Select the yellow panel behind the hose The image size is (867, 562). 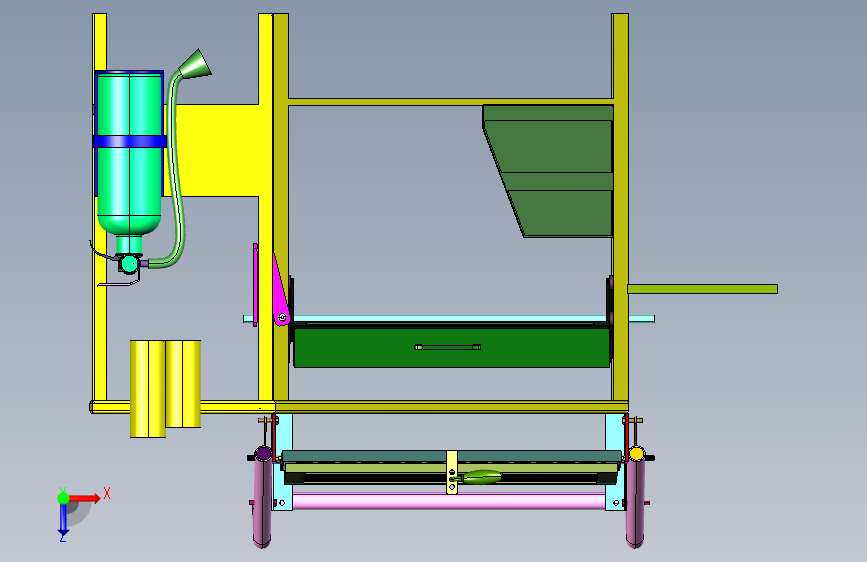coord(218,150)
